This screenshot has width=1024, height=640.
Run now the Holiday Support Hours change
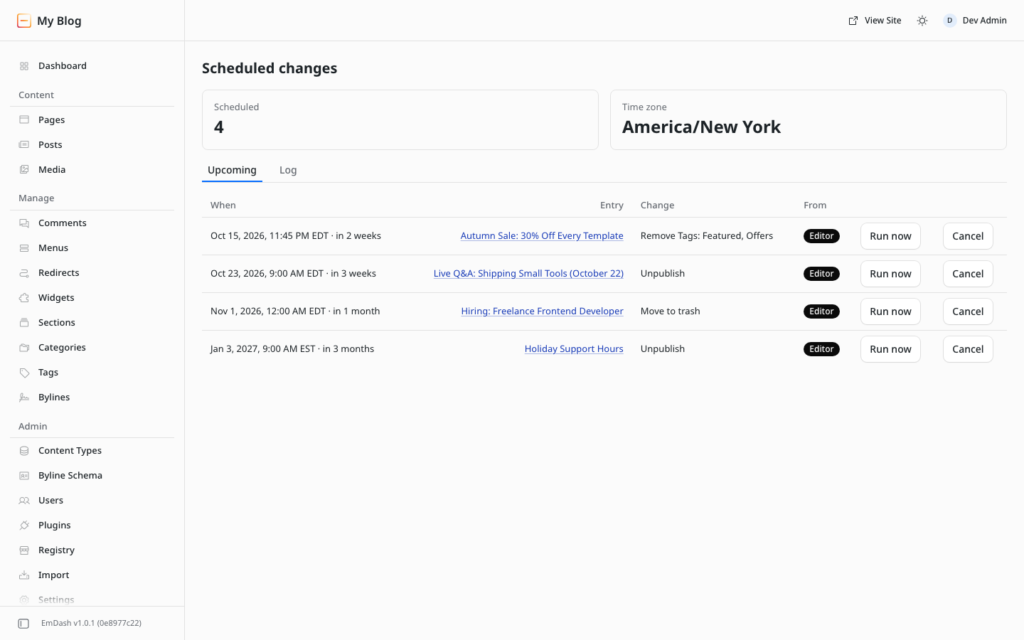tap(890, 349)
